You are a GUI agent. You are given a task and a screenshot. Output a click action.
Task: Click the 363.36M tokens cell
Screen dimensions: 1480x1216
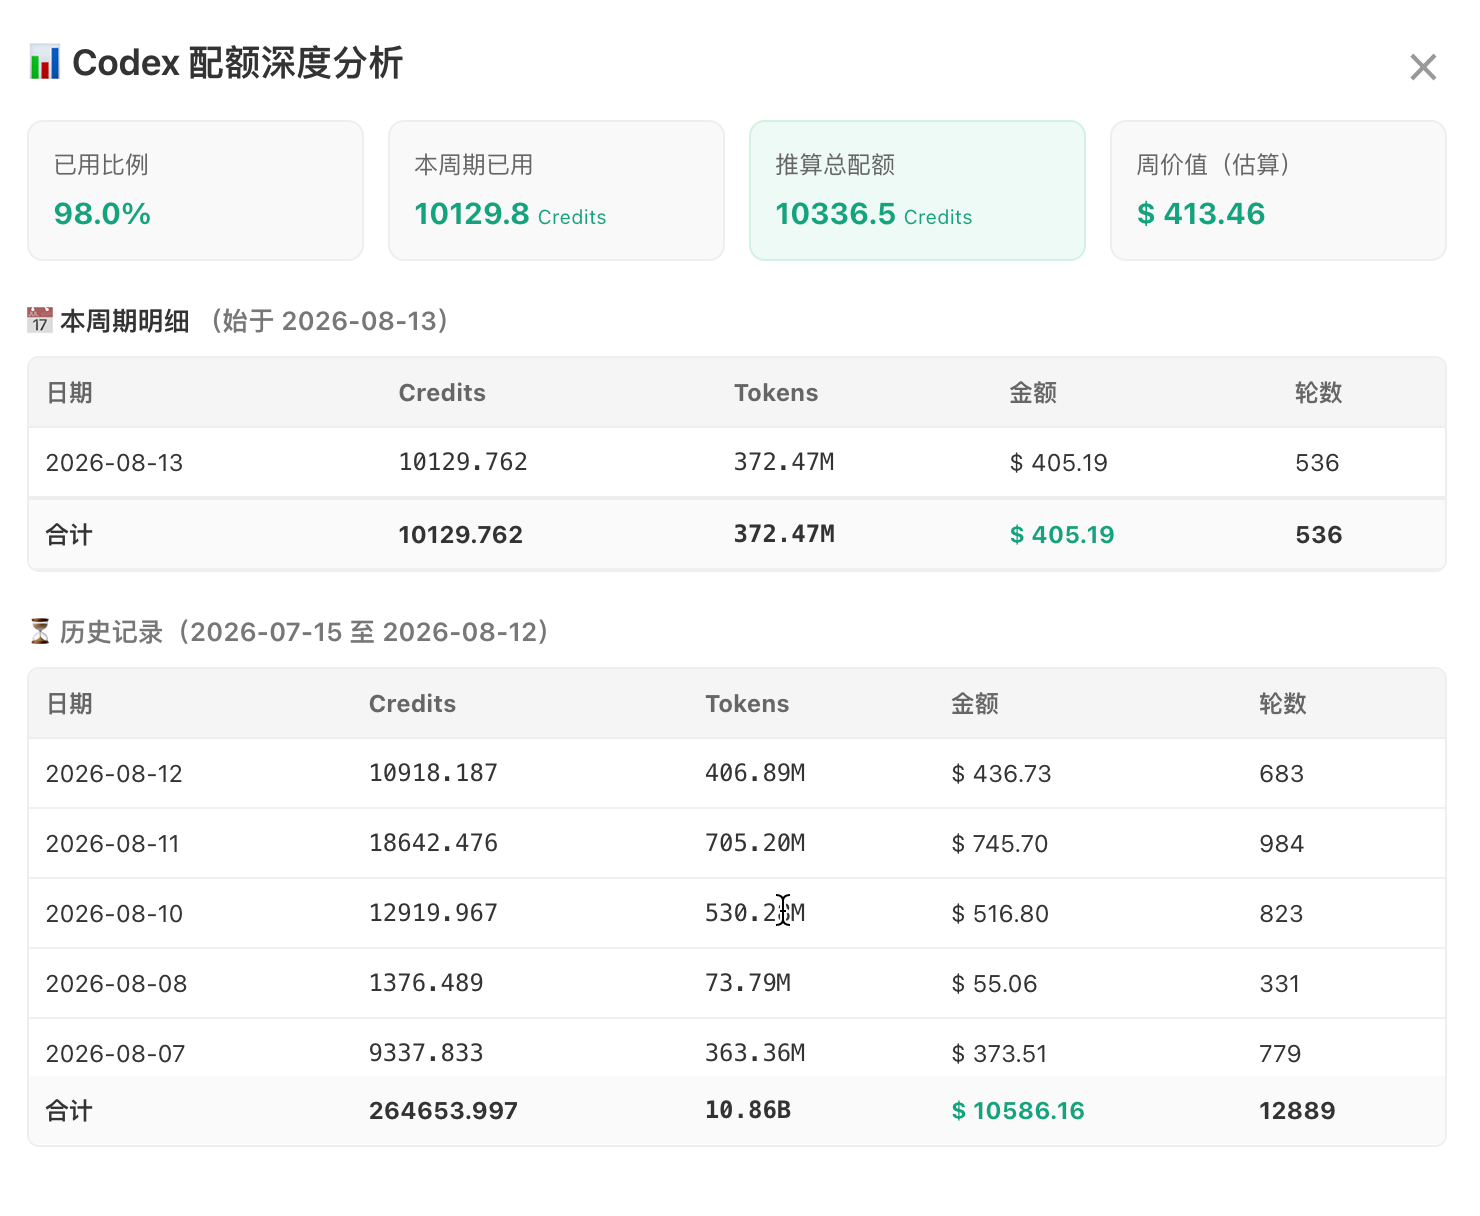click(x=755, y=1053)
